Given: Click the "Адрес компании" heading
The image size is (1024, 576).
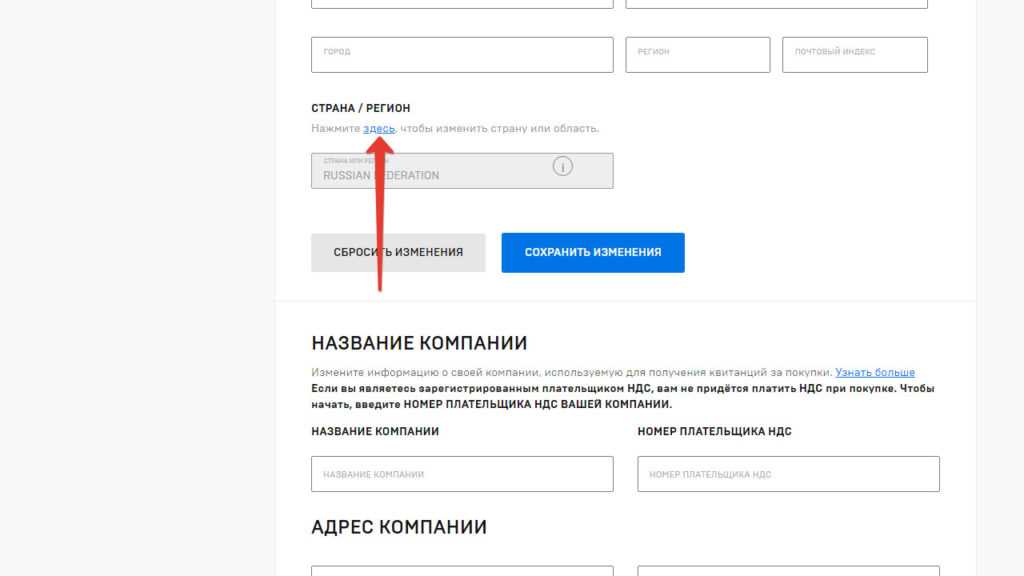Looking at the screenshot, I should [399, 527].
